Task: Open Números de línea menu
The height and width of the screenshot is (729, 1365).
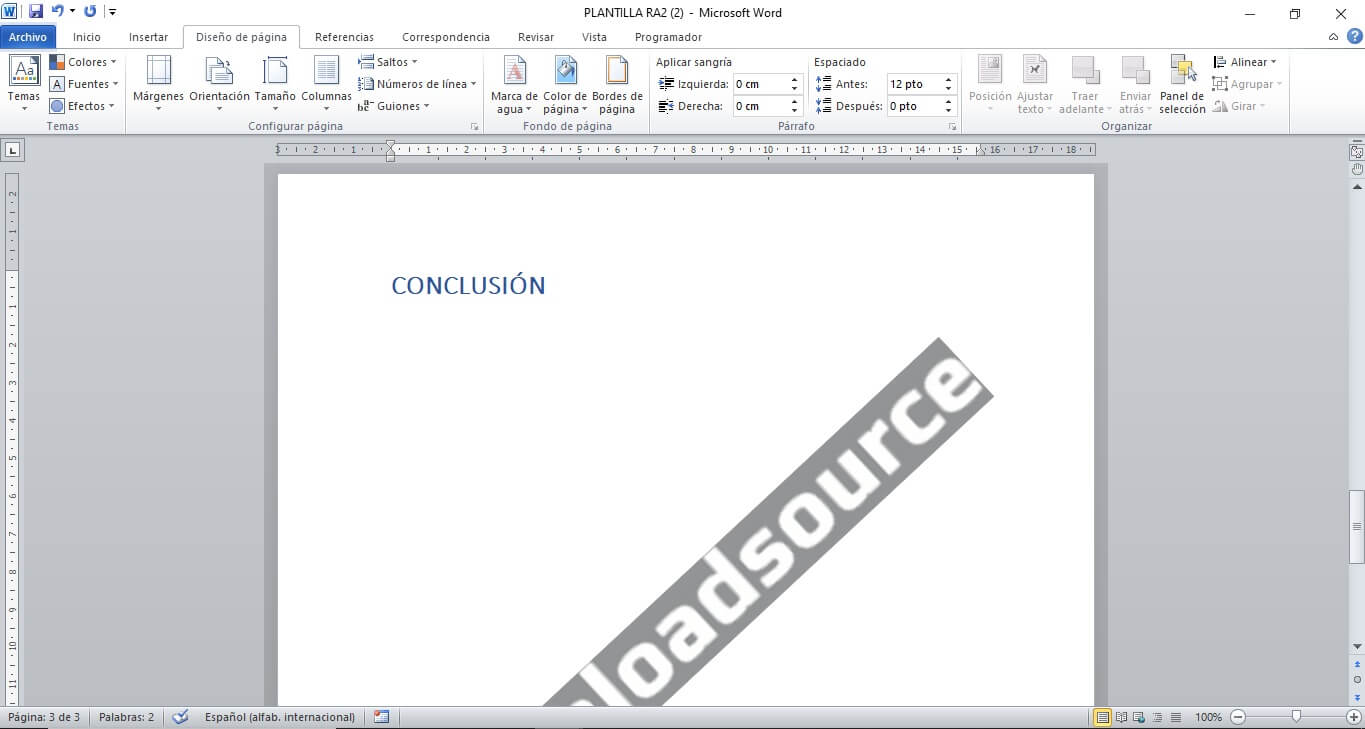Action: point(418,84)
